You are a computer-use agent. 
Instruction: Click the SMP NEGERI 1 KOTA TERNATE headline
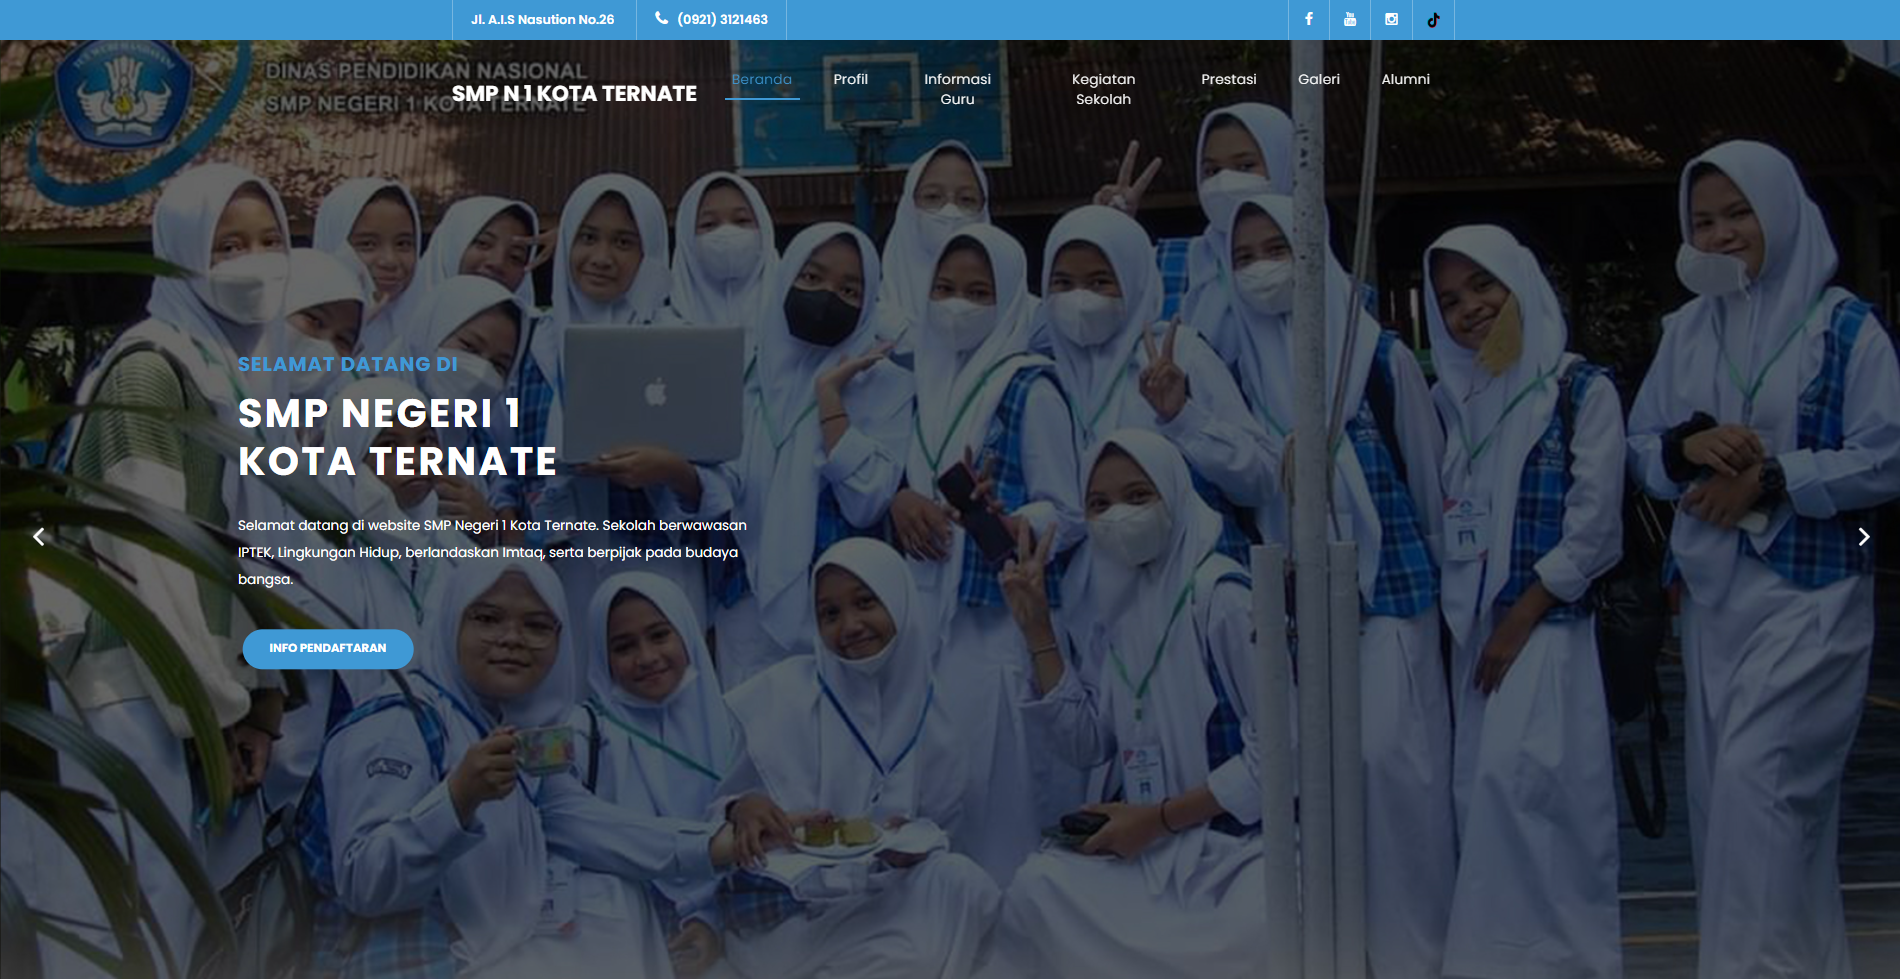click(x=397, y=437)
